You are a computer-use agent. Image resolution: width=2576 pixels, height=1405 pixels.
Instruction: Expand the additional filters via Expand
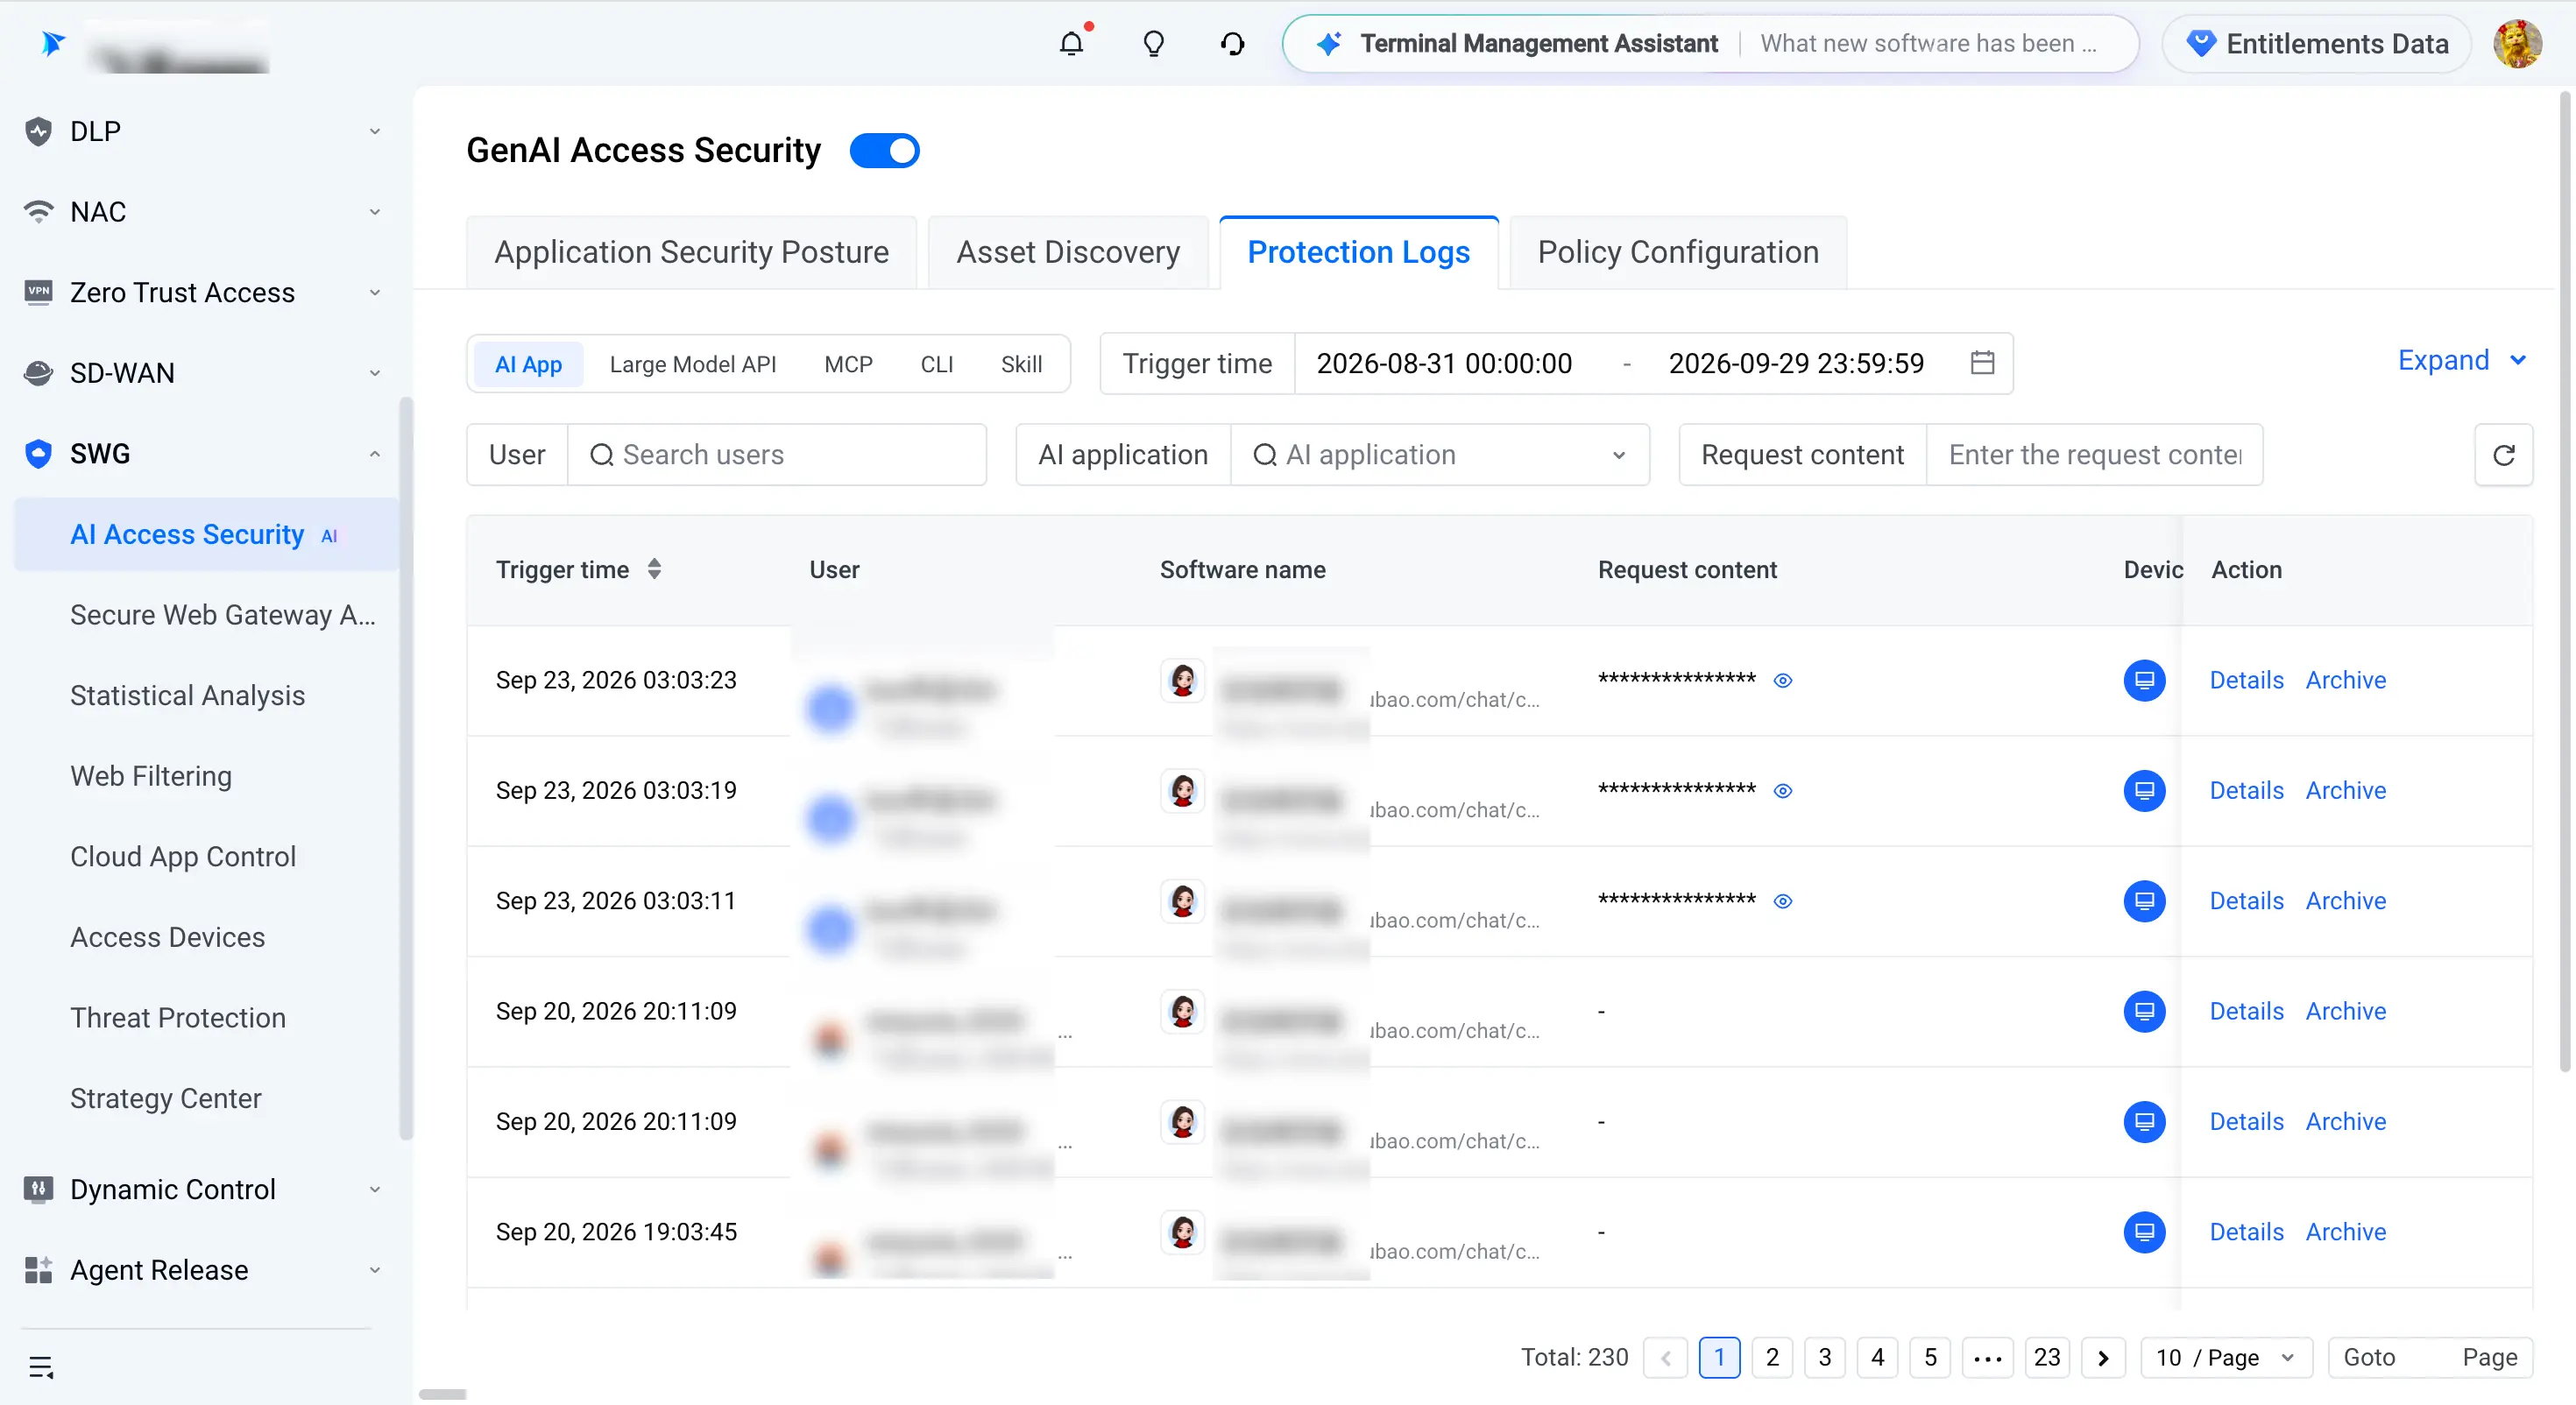coord(2461,360)
